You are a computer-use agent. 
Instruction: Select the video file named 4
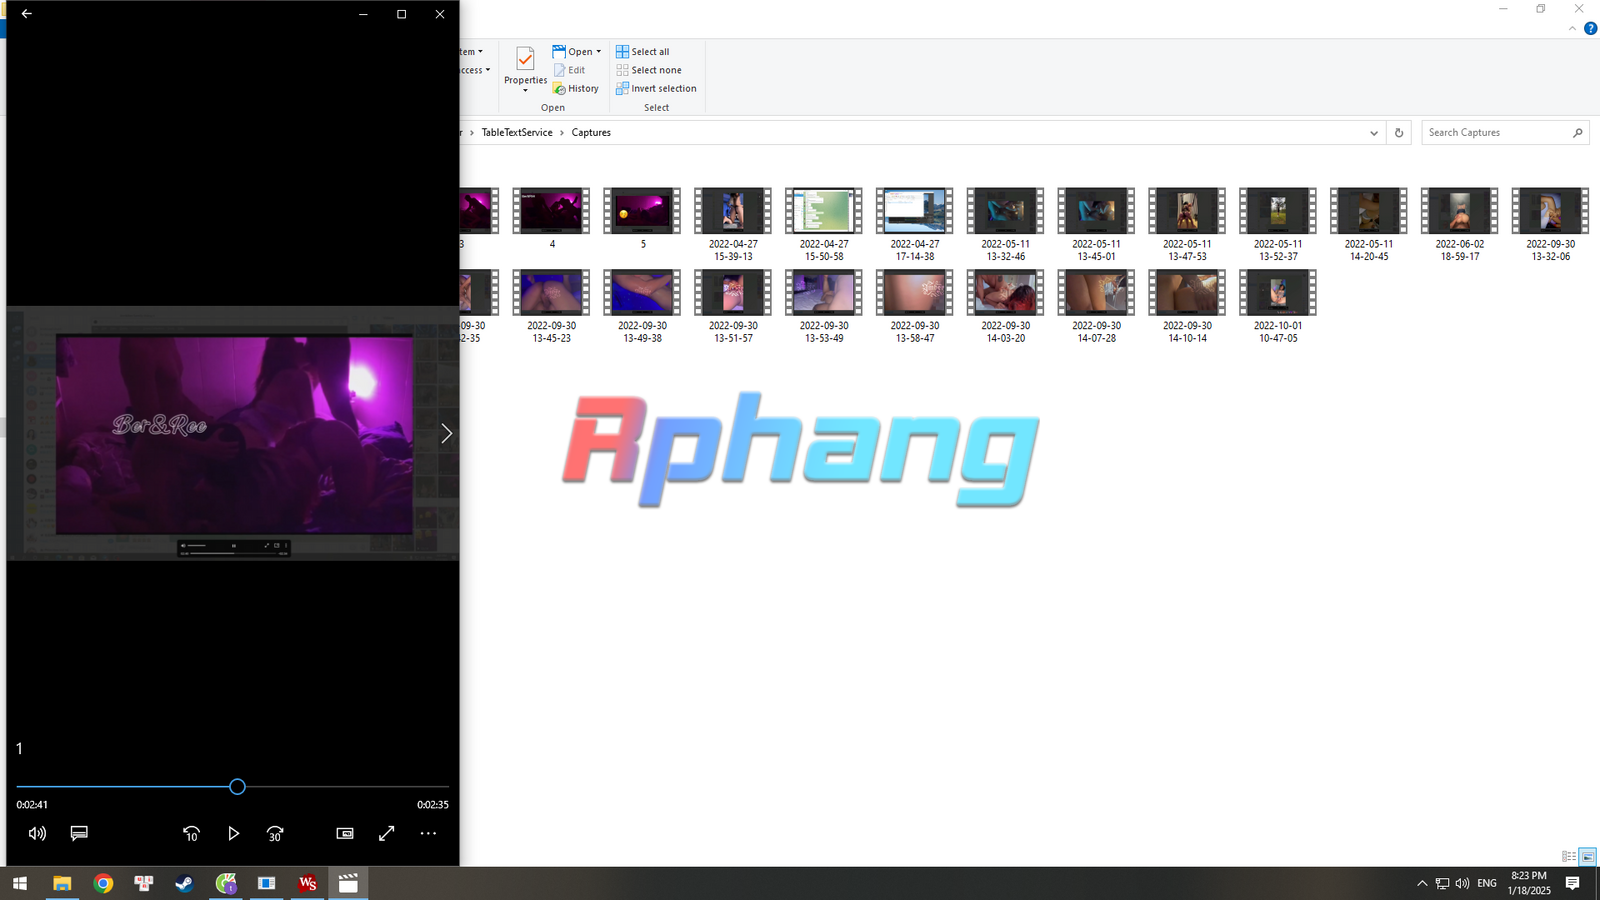551,218
